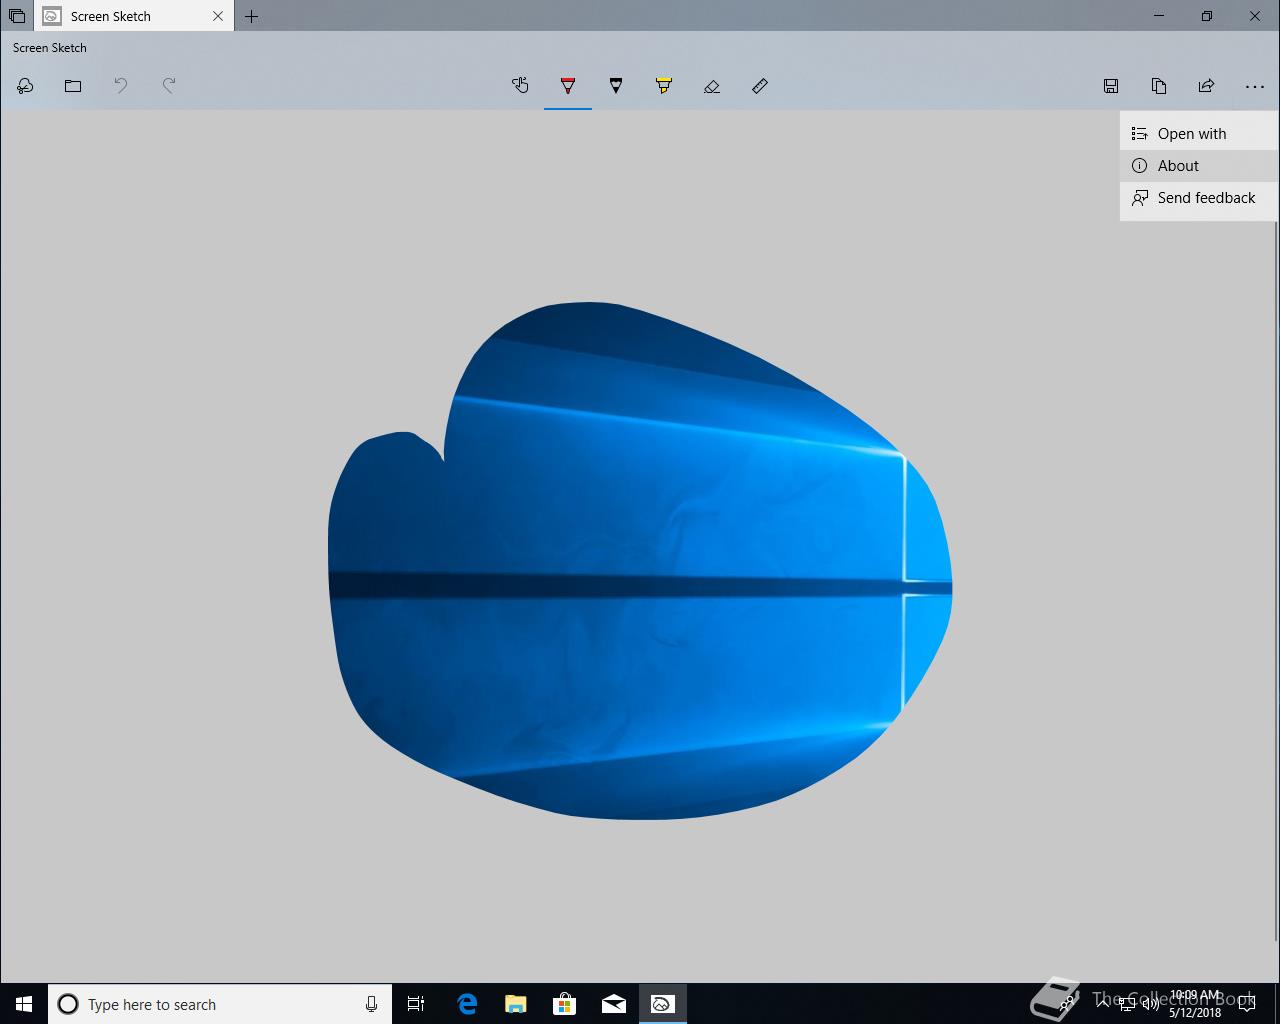The width and height of the screenshot is (1280, 1024).
Task: Share the snip
Action: tap(1207, 86)
